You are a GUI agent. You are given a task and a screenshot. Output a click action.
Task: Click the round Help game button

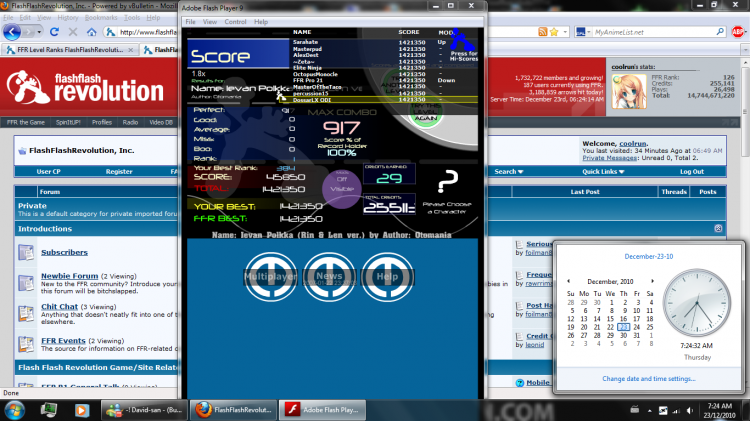coord(387,277)
